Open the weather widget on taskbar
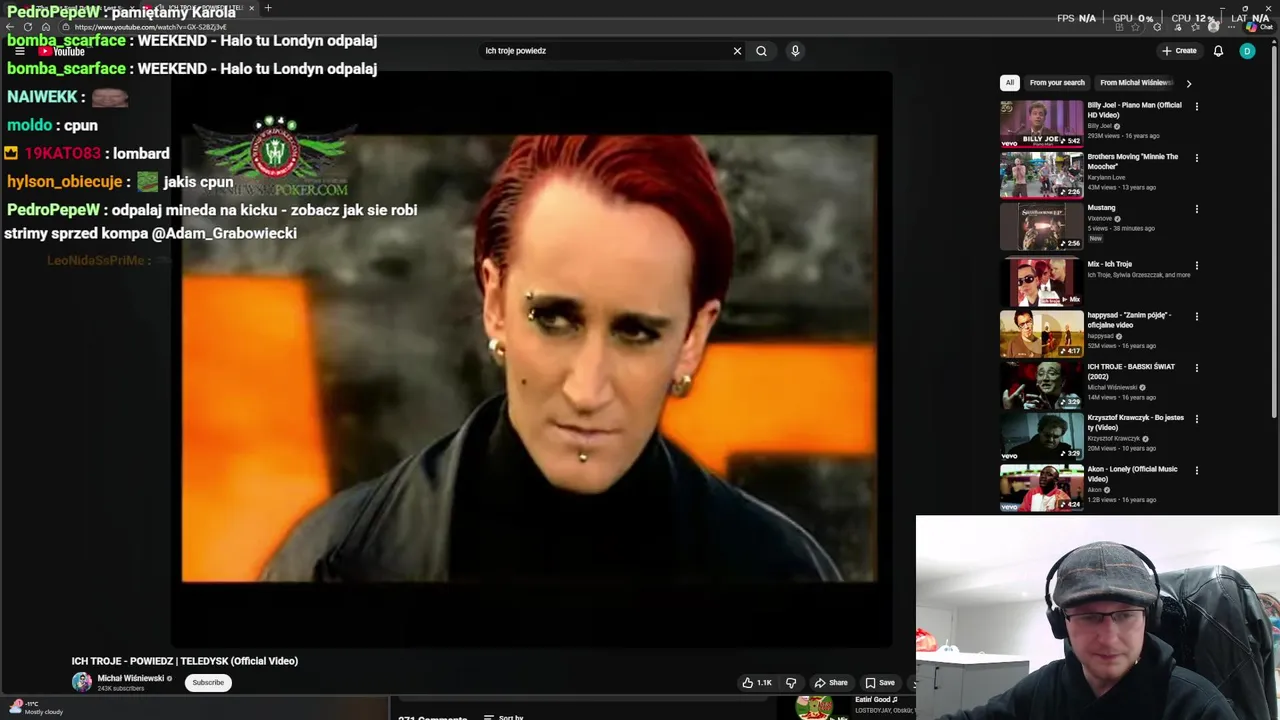 tap(37, 708)
